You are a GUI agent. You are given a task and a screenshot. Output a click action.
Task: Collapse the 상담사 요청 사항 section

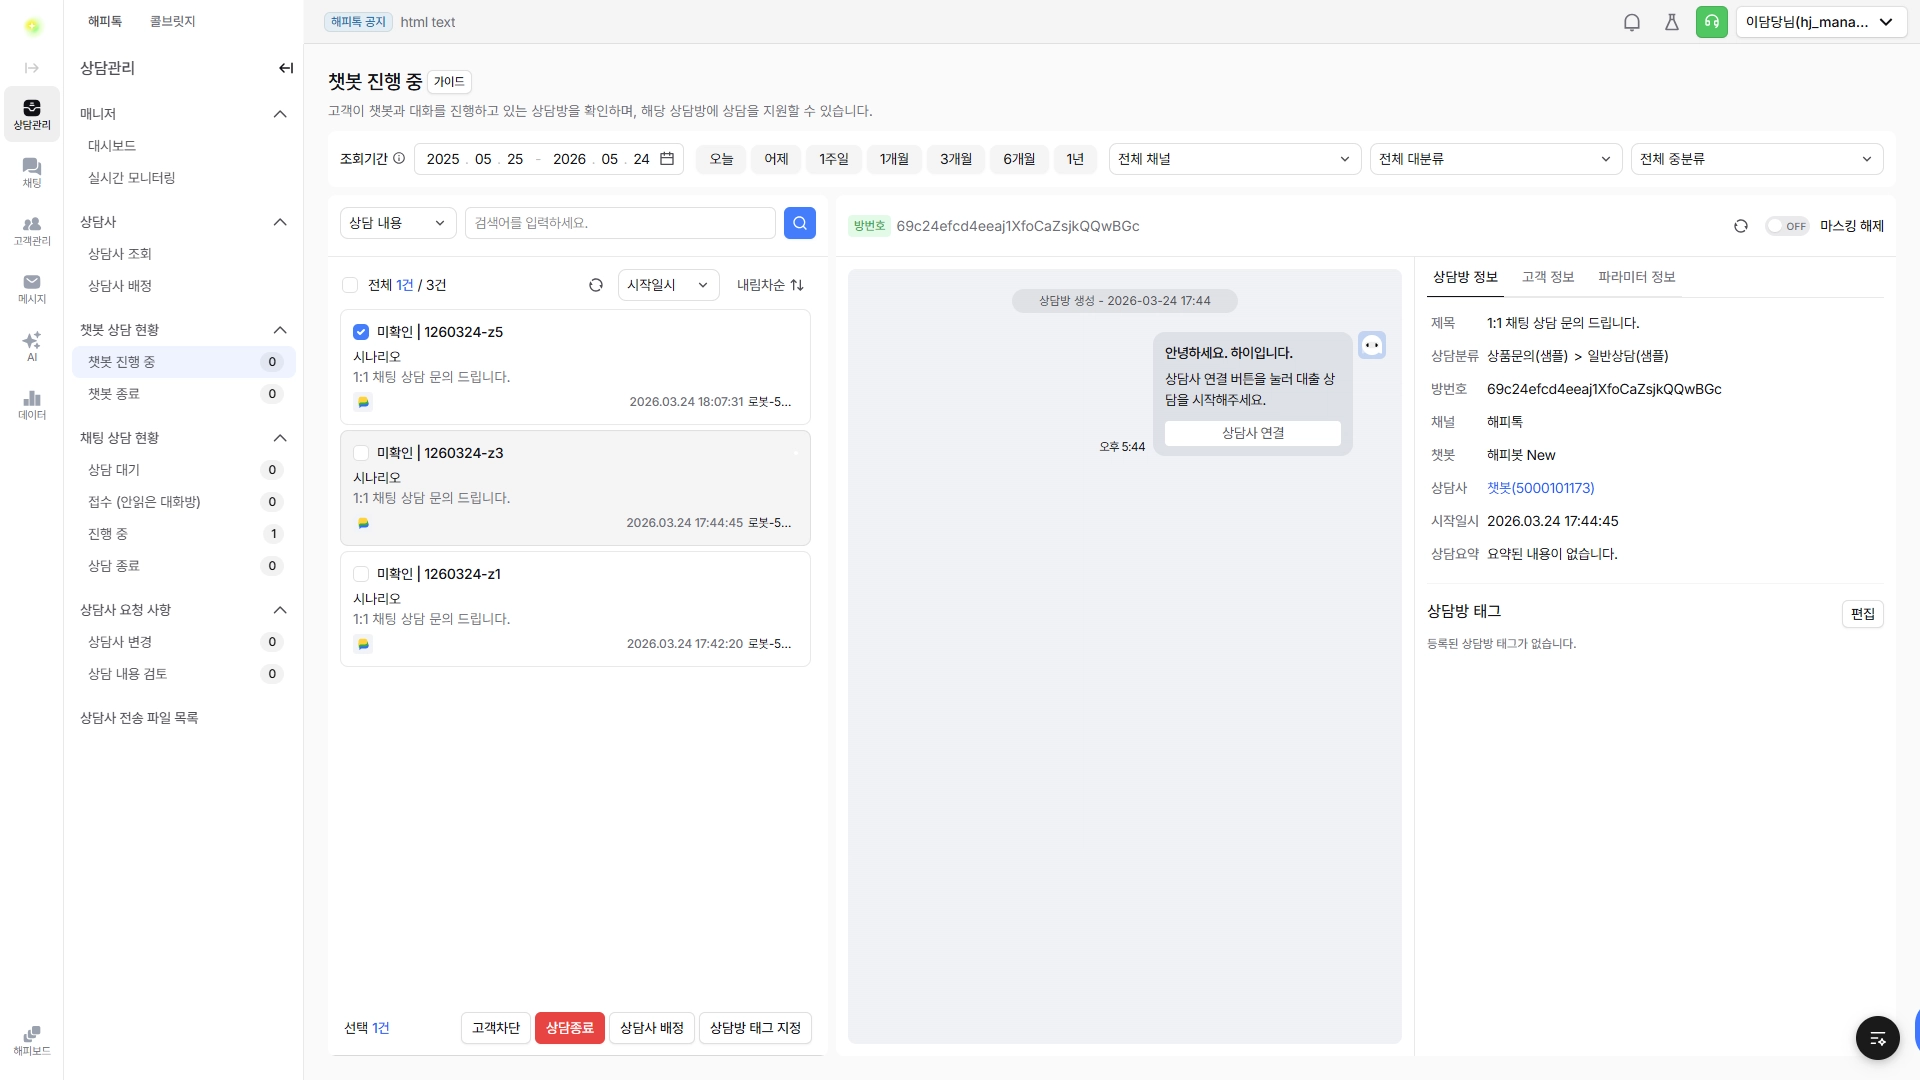(x=280, y=610)
